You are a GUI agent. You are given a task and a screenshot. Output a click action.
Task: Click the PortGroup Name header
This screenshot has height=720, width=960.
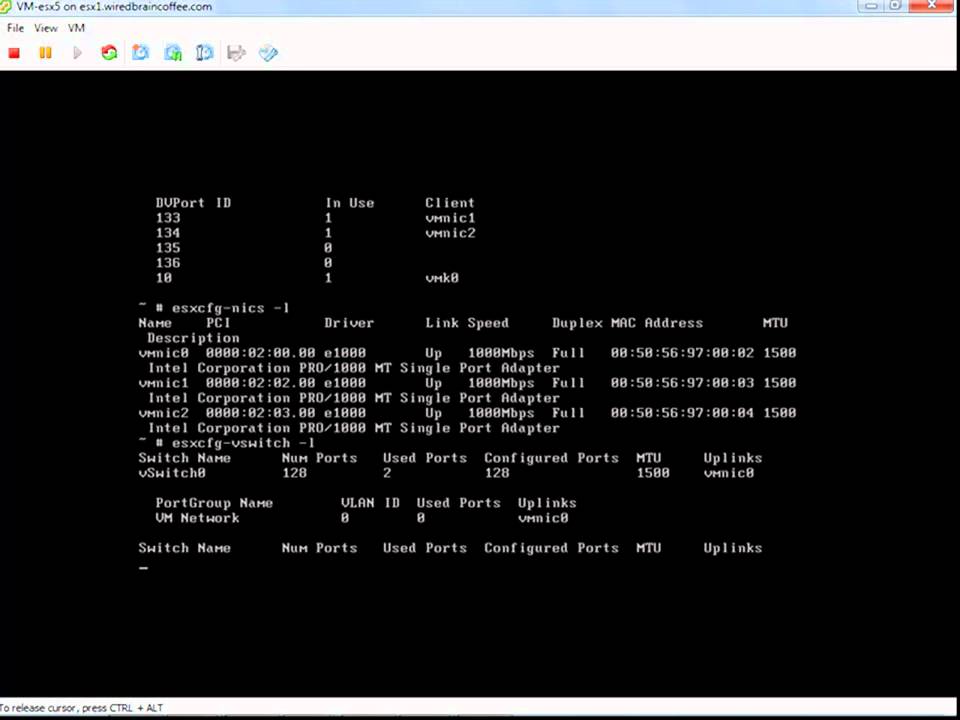click(214, 503)
